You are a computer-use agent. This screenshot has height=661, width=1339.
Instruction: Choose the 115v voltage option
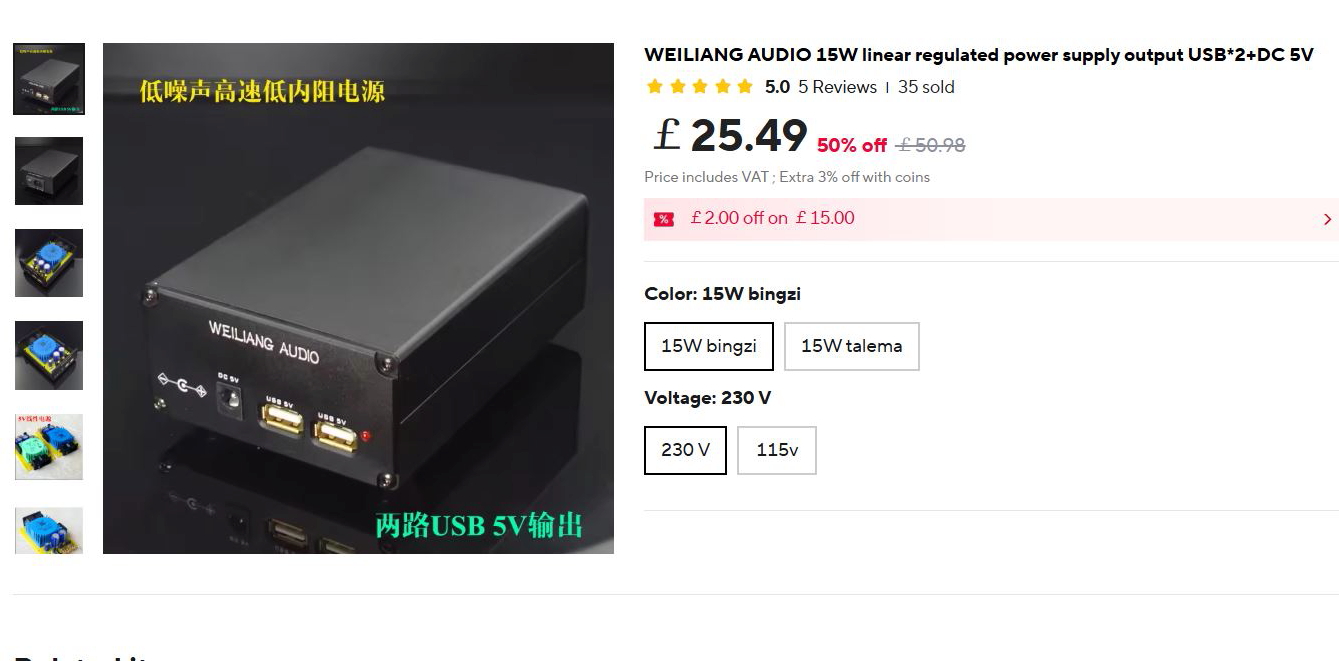(x=777, y=450)
